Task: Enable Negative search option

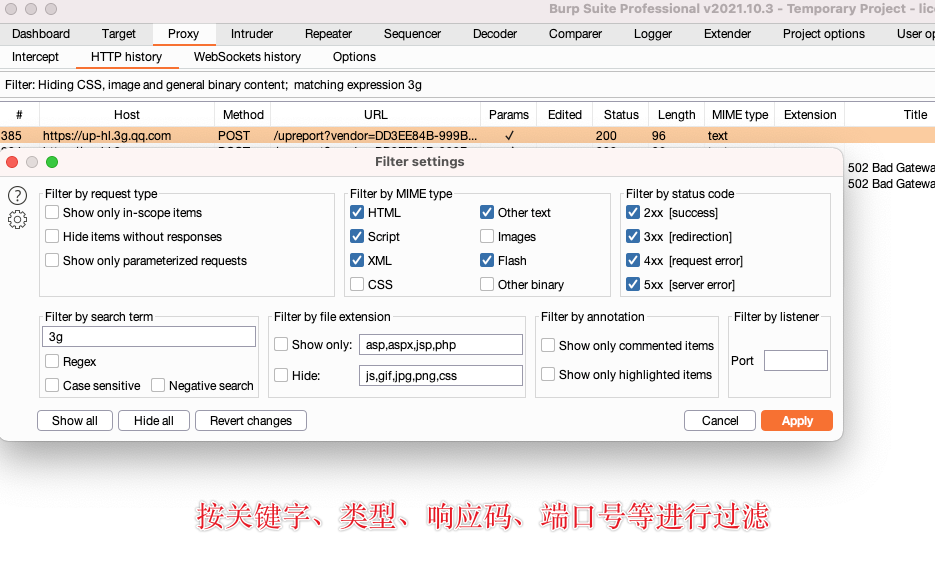Action: coord(158,385)
